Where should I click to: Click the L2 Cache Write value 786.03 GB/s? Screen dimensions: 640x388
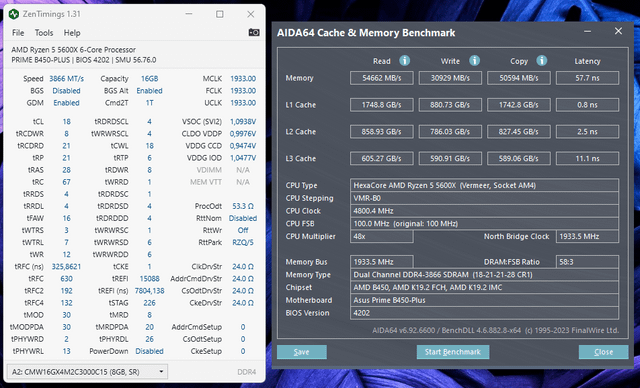point(450,132)
